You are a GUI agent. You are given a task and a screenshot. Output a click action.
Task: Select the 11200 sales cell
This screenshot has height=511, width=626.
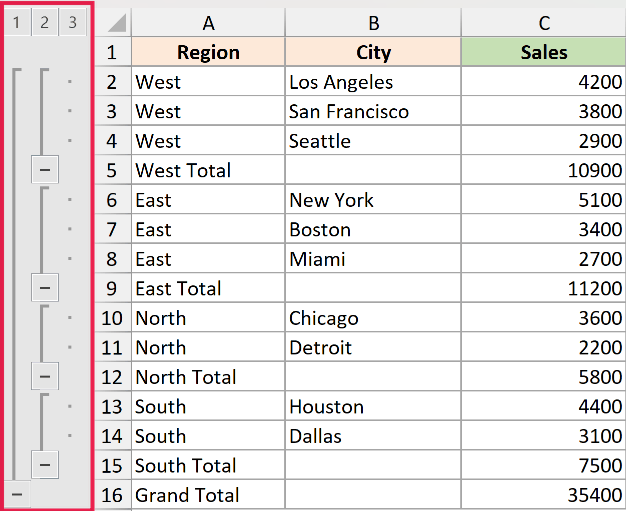(x=544, y=288)
